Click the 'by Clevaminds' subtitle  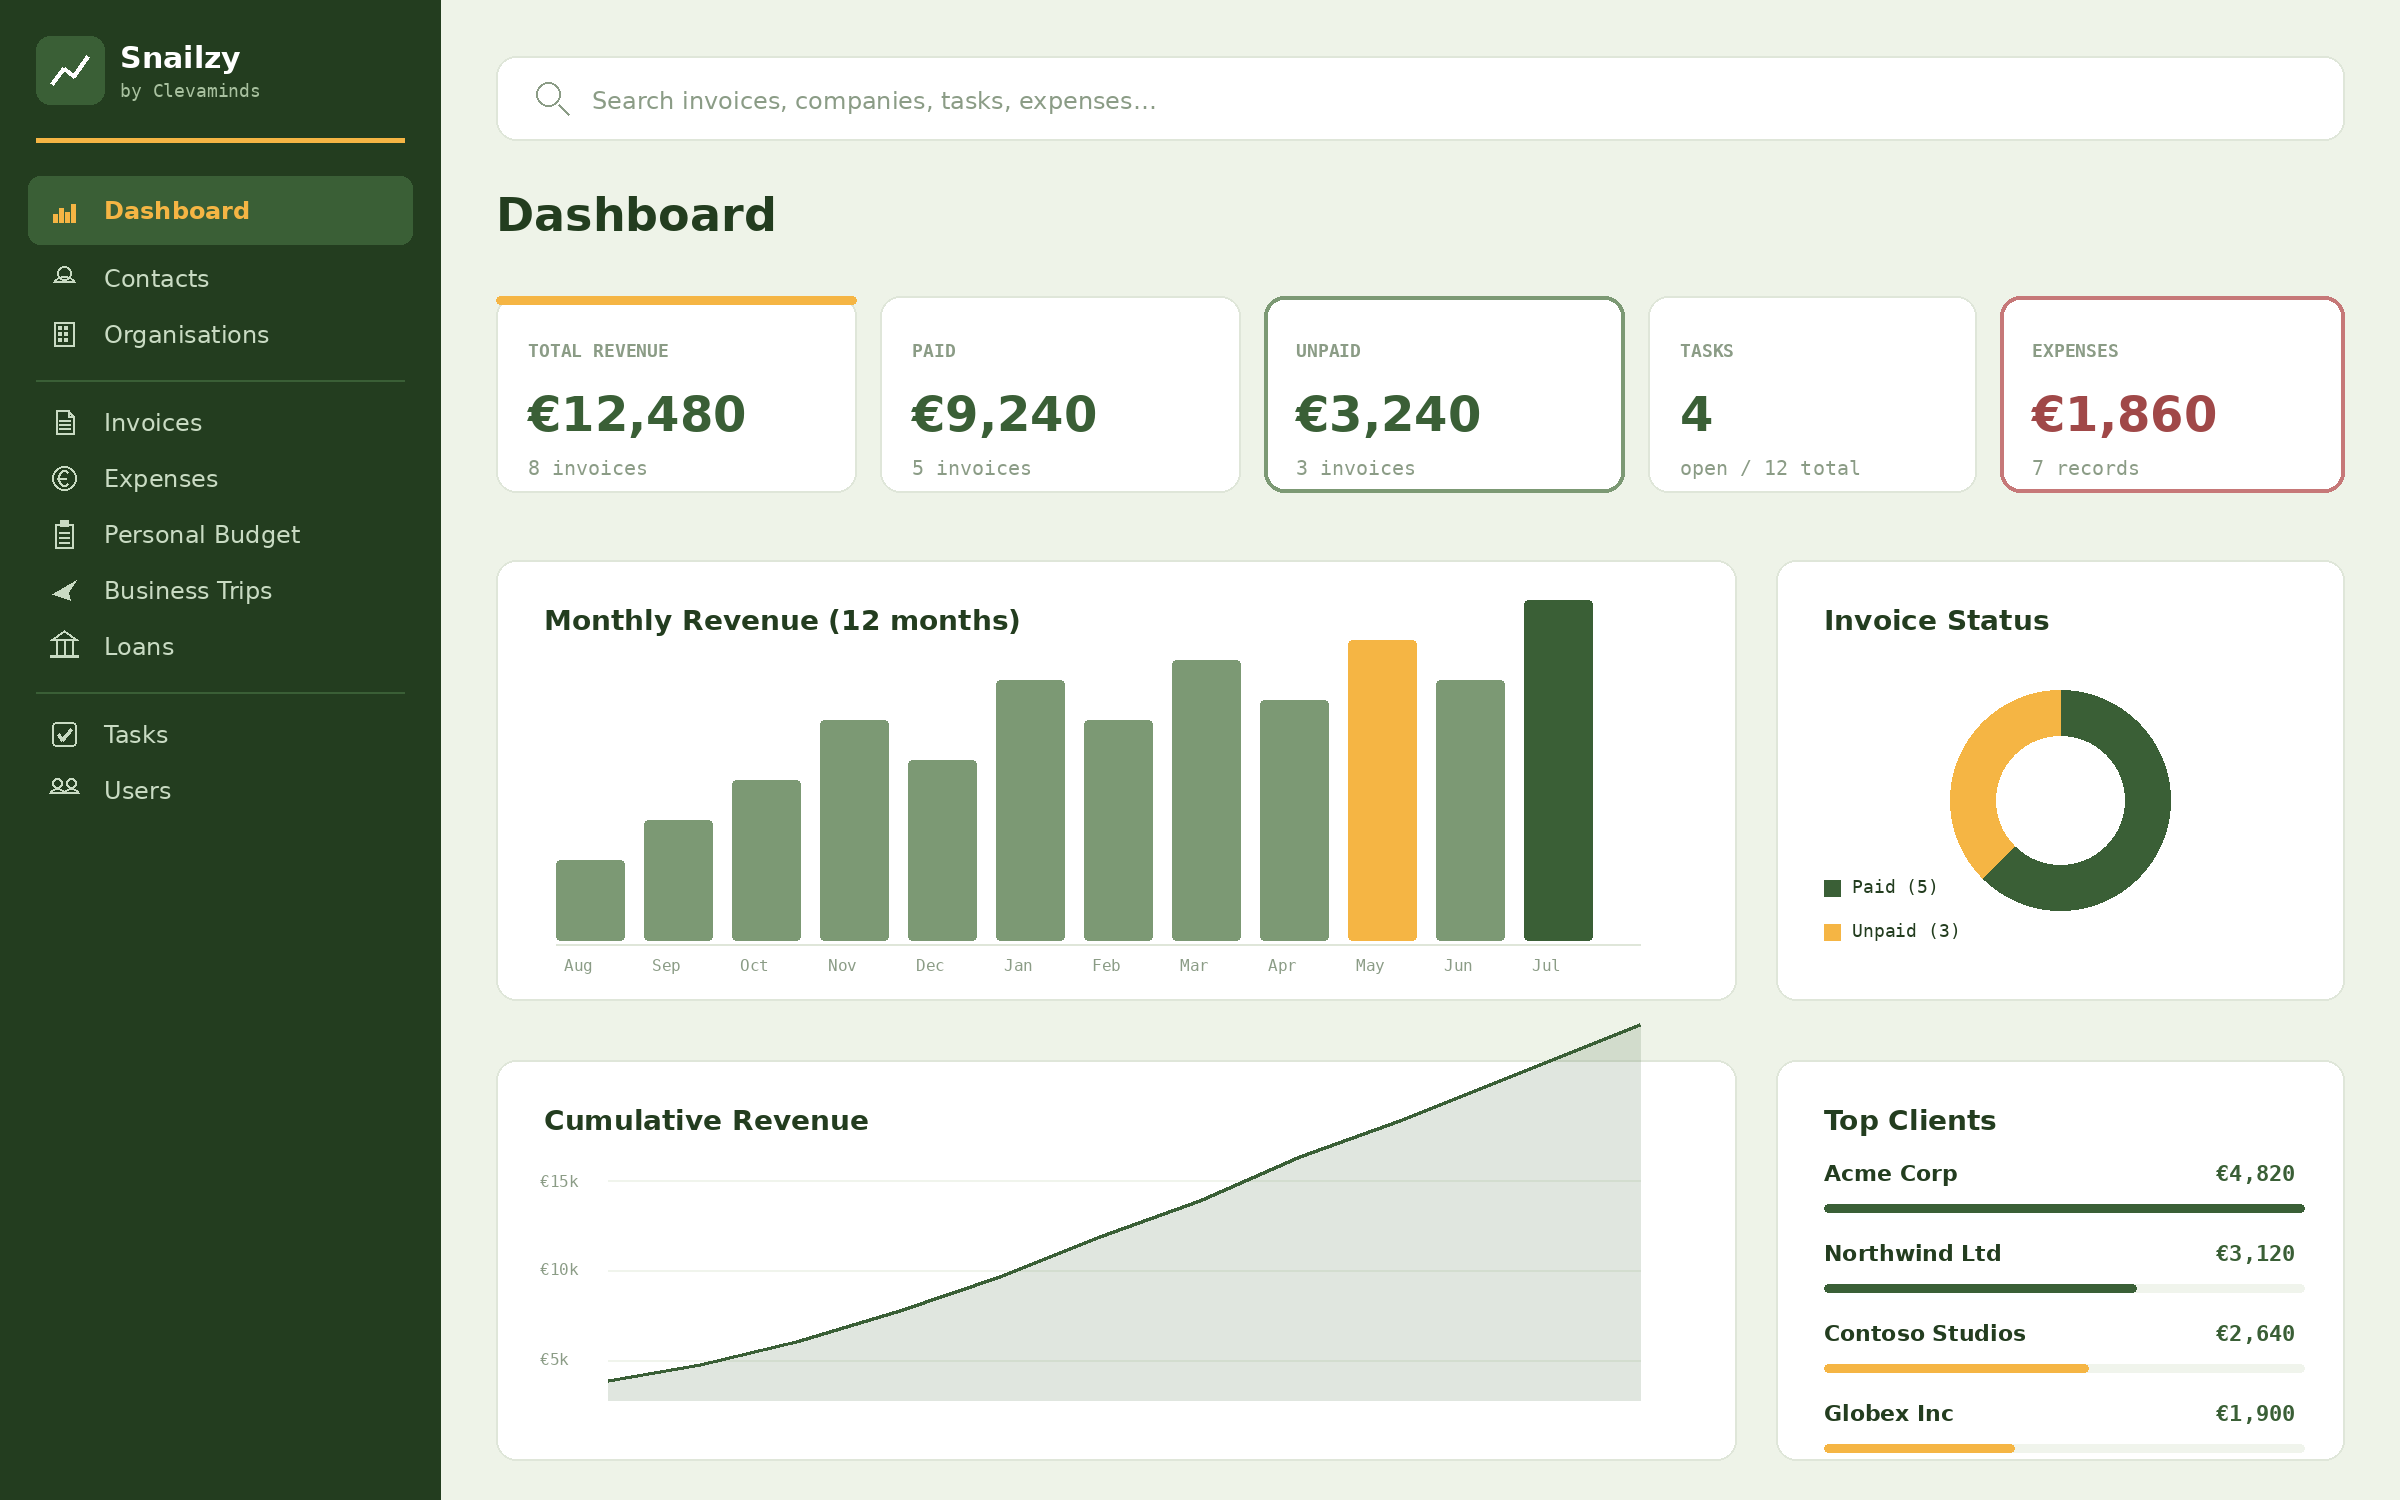(190, 91)
